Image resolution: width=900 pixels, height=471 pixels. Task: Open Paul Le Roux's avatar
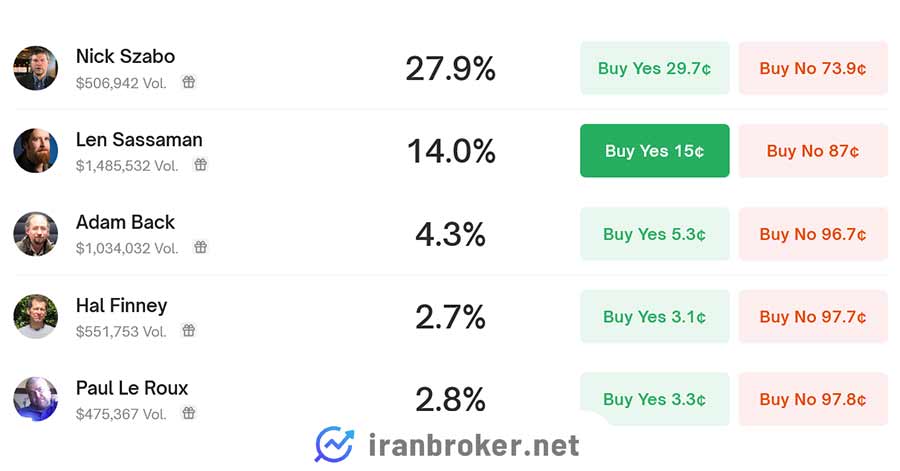36,399
